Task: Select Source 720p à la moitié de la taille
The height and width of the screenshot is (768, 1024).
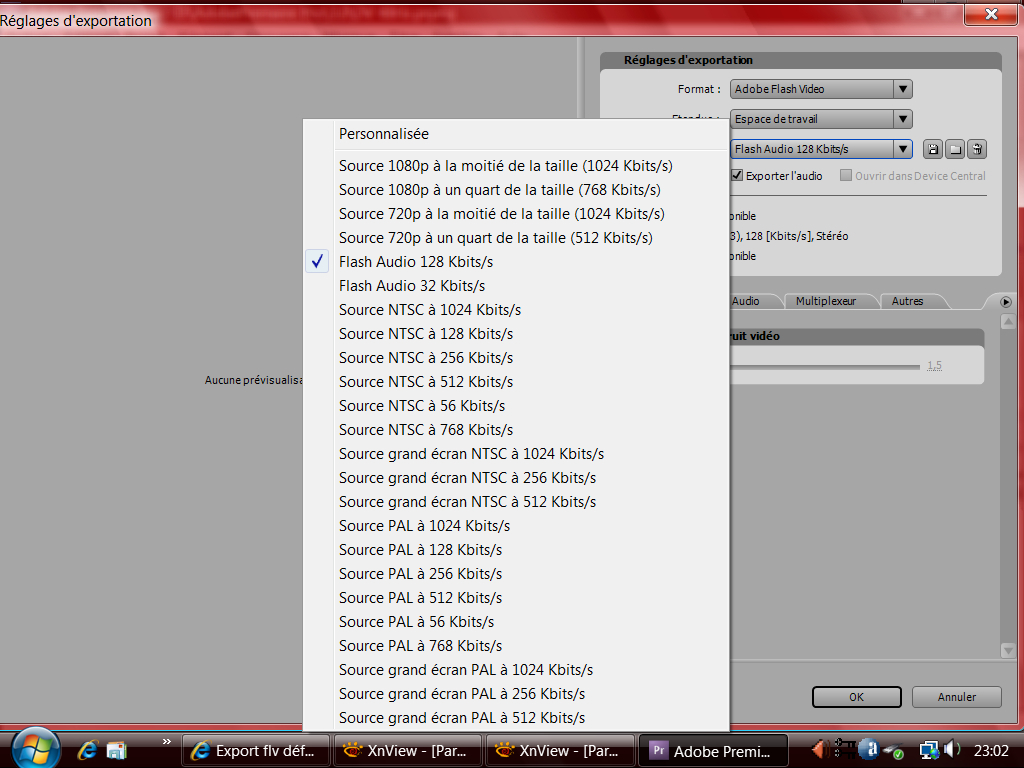Action: [x=516, y=214]
